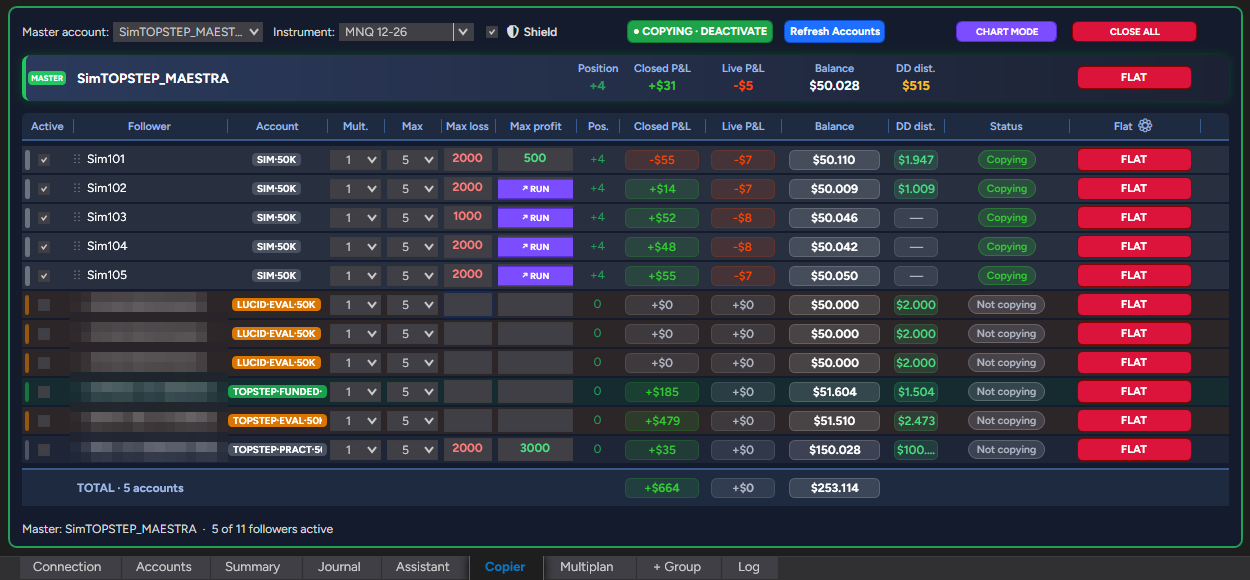The image size is (1250, 580).
Task: Click the RUN arrow button for Sim105
Action: [535, 275]
